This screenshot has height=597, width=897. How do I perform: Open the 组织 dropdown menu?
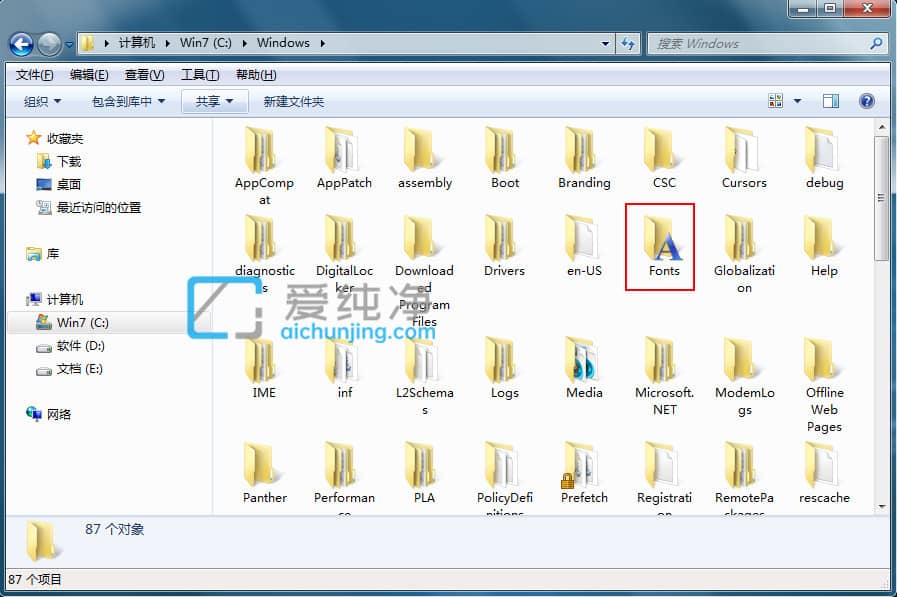pyautogui.click(x=42, y=102)
